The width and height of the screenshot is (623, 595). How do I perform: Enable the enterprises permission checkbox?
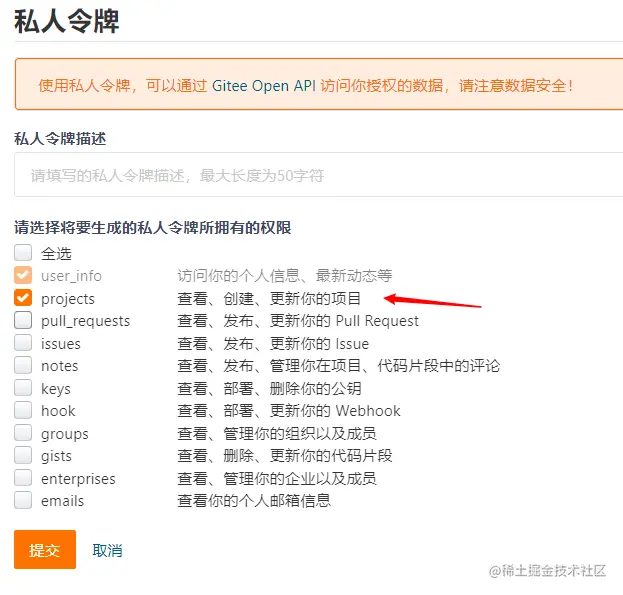tap(23, 477)
